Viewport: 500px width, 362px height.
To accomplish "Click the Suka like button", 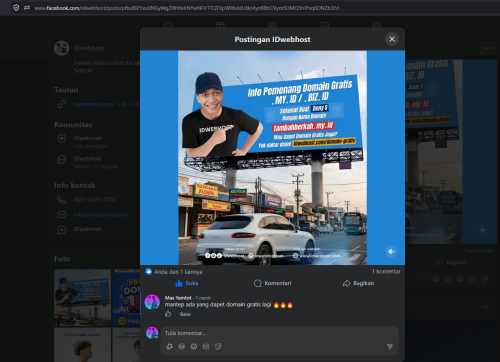I will click(x=187, y=283).
